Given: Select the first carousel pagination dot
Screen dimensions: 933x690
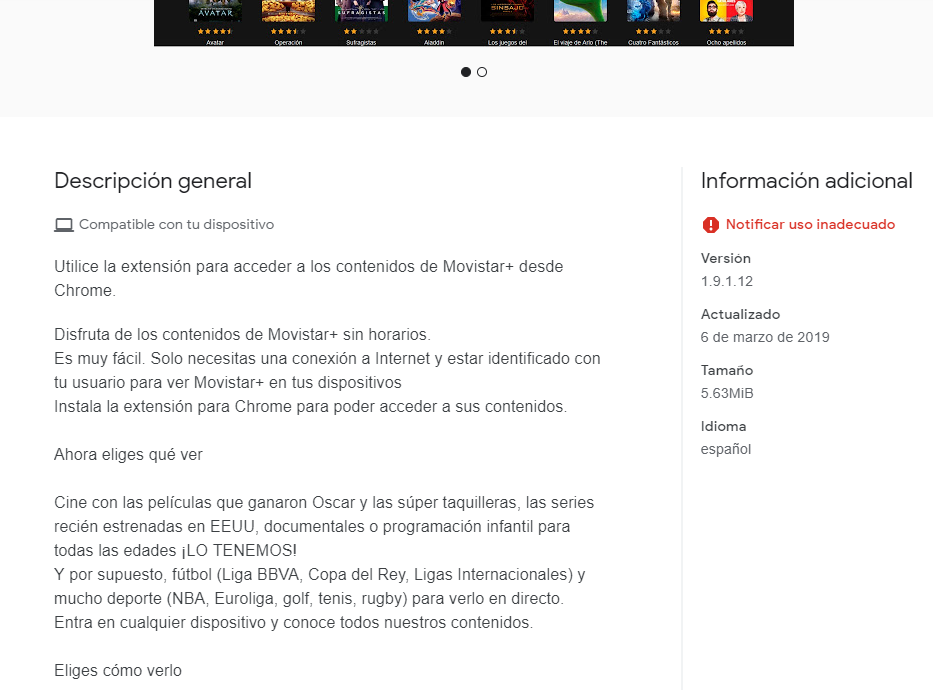Looking at the screenshot, I should [465, 72].
